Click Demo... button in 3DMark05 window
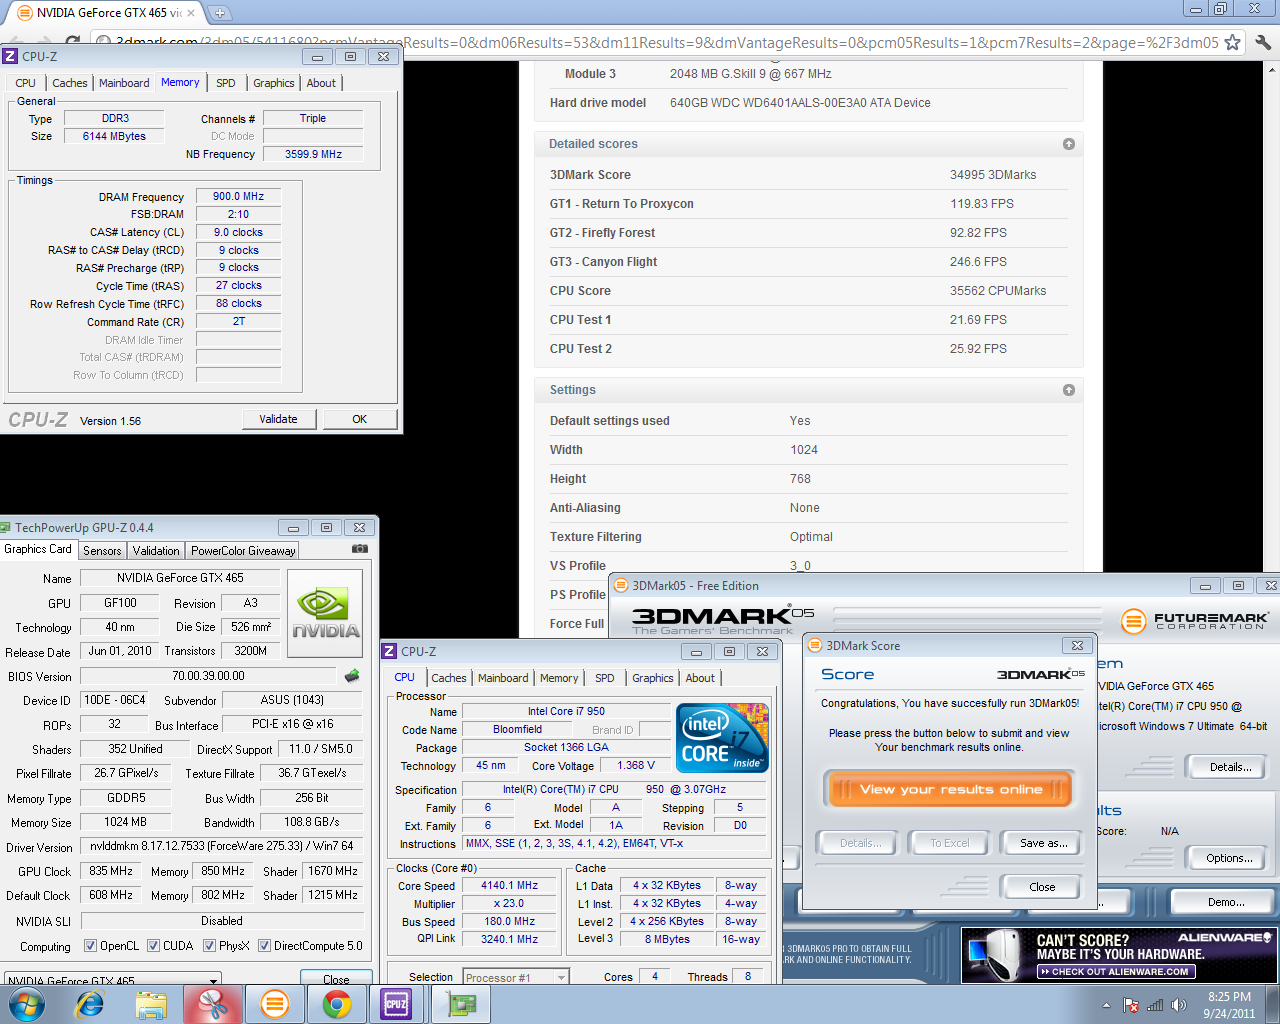Image resolution: width=1280 pixels, height=1024 pixels. coord(1226,902)
